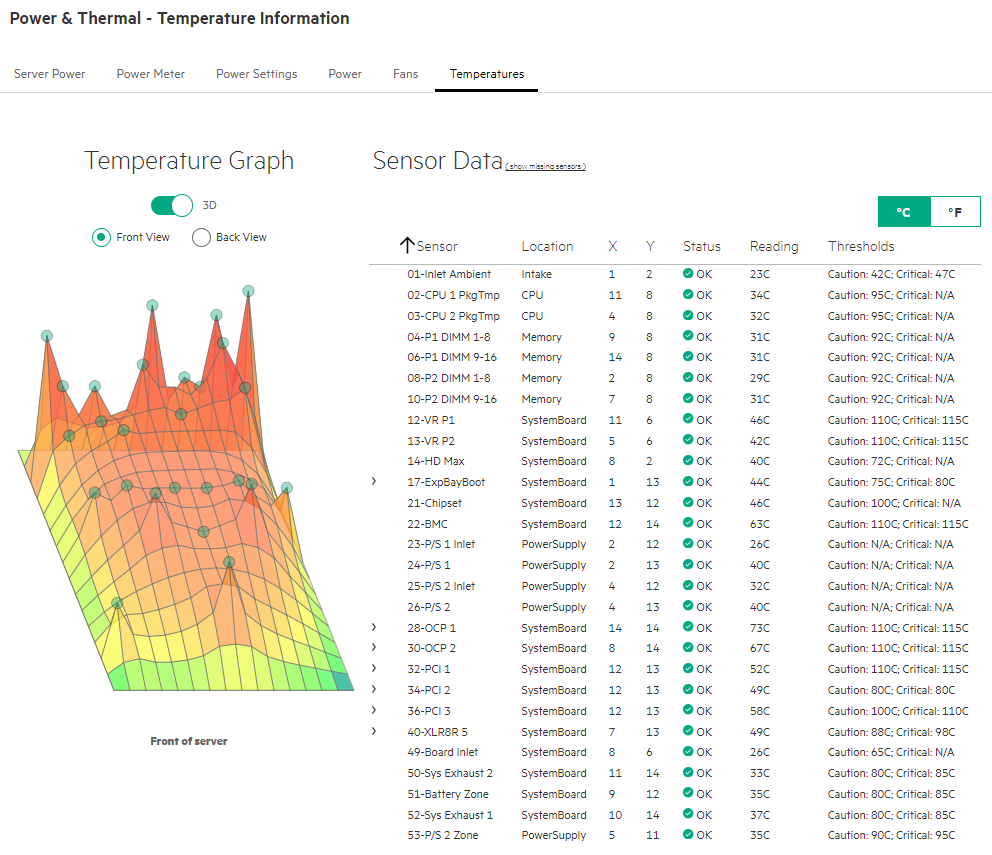
Task: Click the 21-Chipset sensor name
Action: coord(435,503)
